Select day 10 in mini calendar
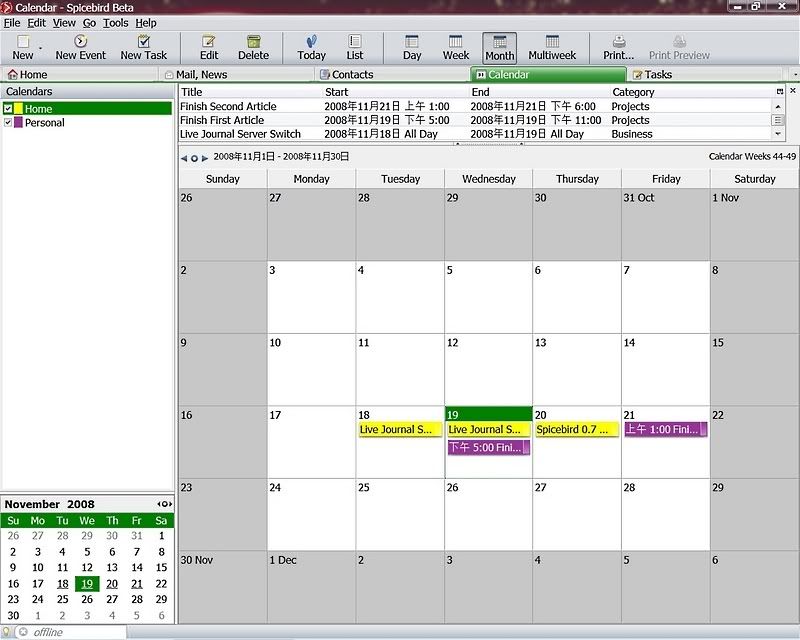The width and height of the screenshot is (800, 640). [x=38, y=568]
